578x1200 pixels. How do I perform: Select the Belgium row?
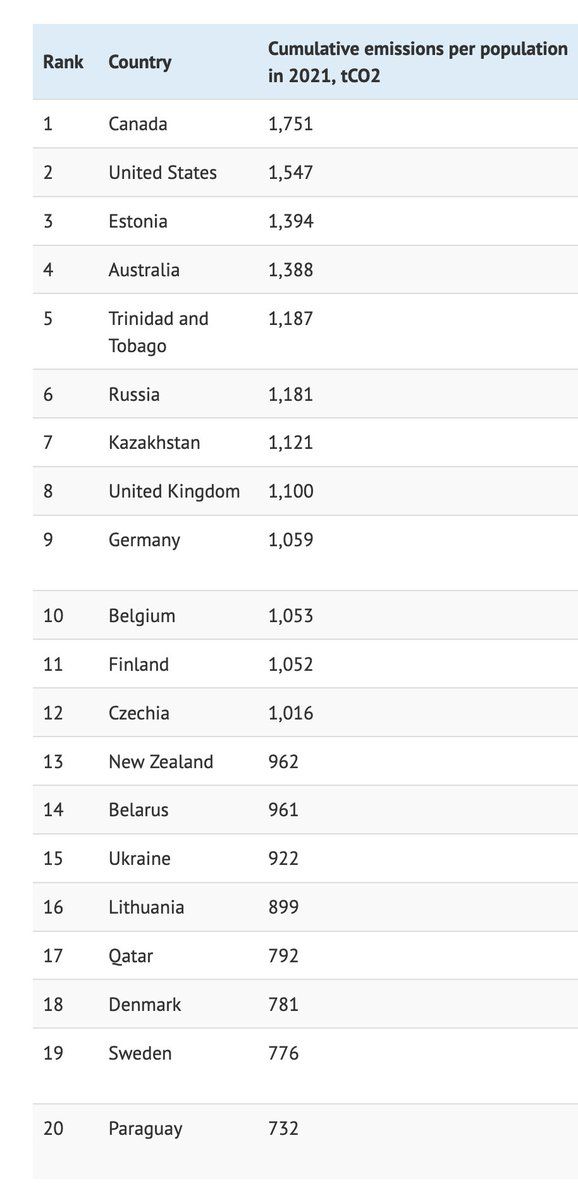click(305, 616)
